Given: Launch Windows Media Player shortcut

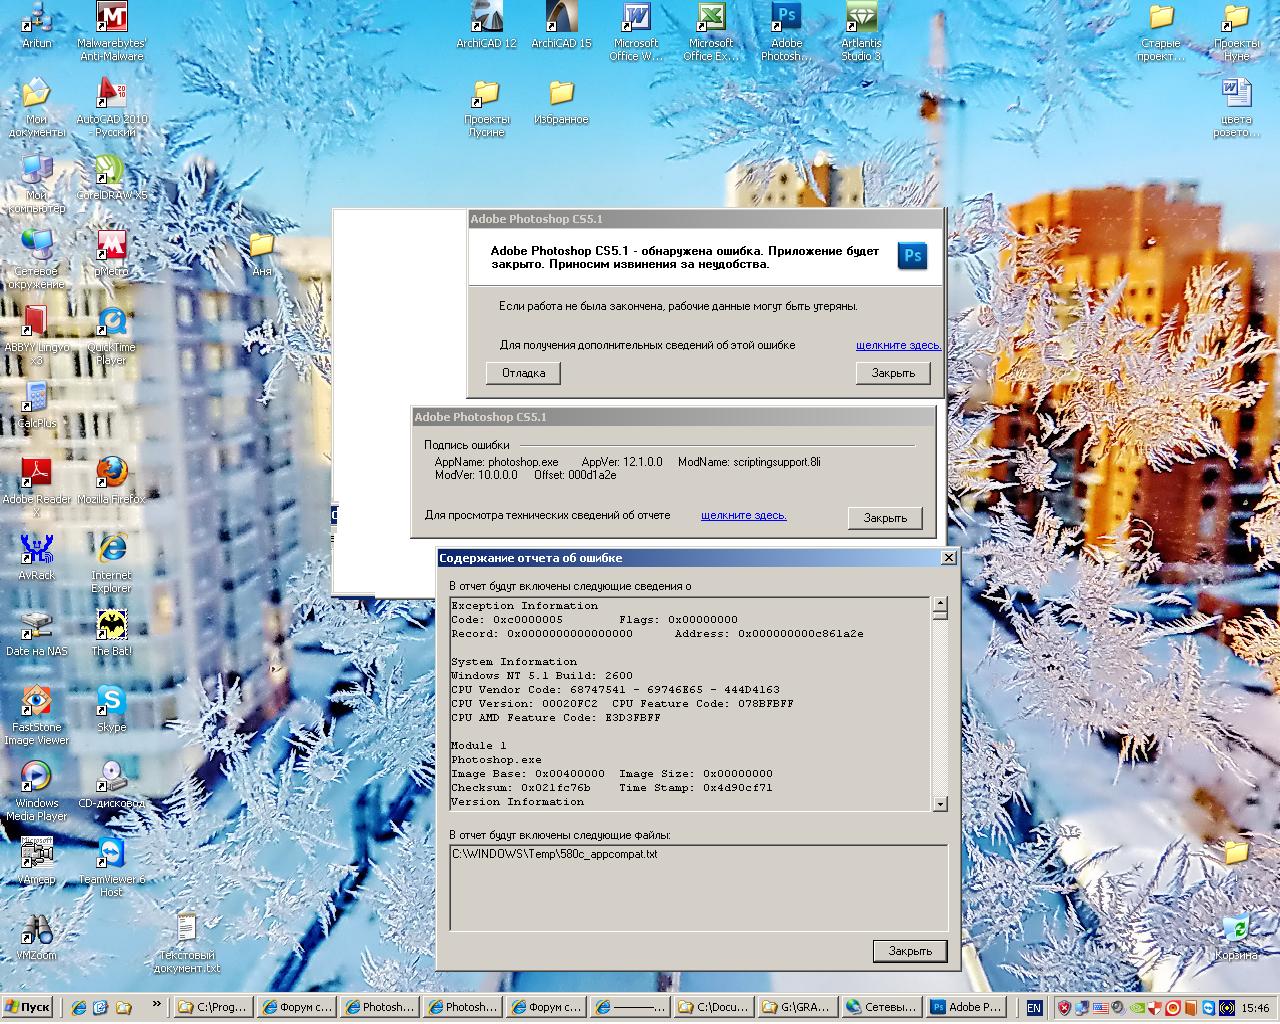Looking at the screenshot, I should click(x=36, y=791).
